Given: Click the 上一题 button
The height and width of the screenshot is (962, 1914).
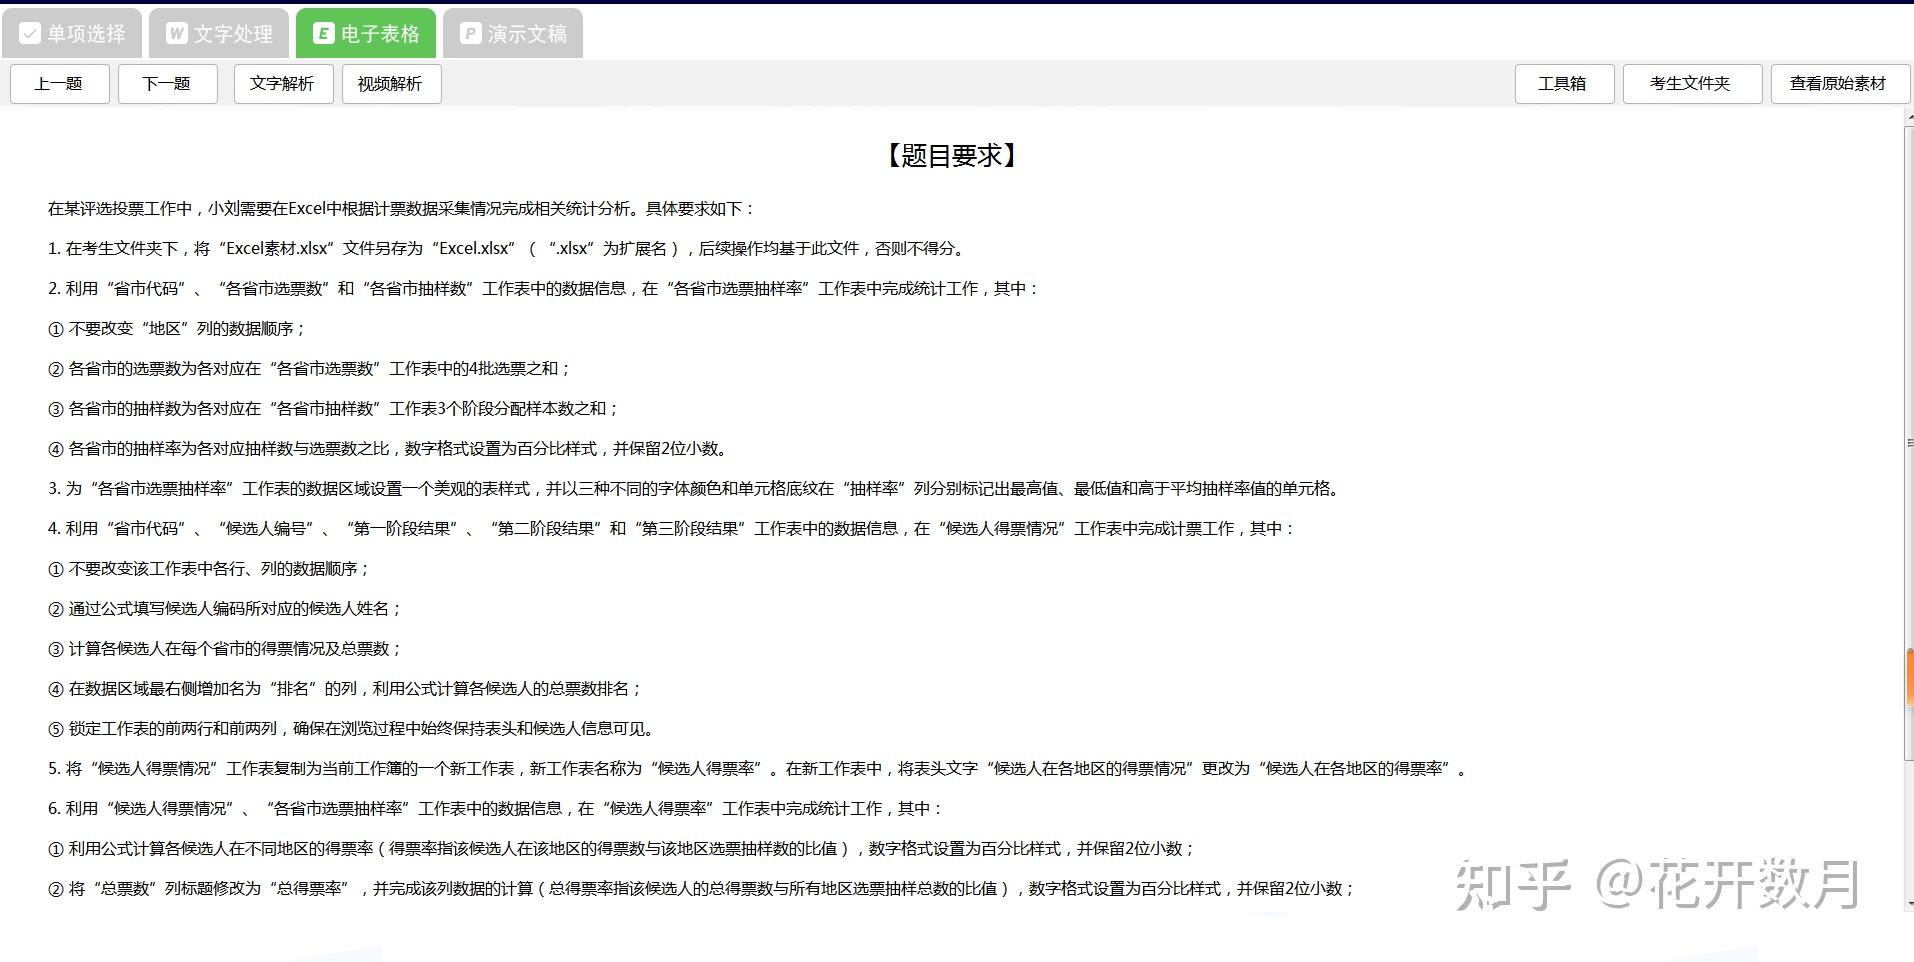Looking at the screenshot, I should pyautogui.click(x=60, y=84).
